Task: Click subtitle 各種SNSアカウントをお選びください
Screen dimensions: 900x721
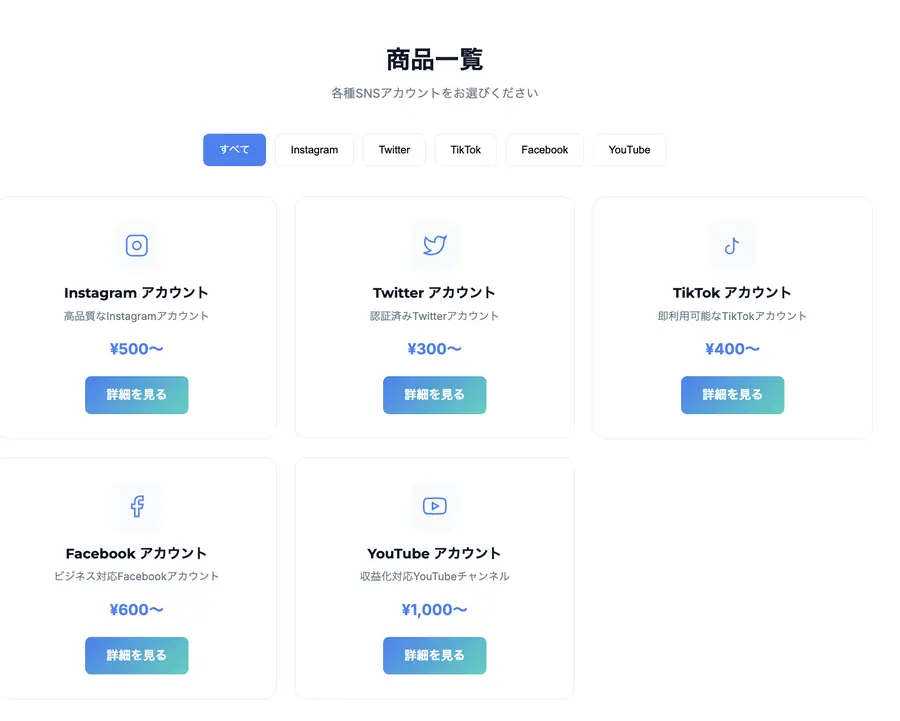Action: click(x=435, y=93)
